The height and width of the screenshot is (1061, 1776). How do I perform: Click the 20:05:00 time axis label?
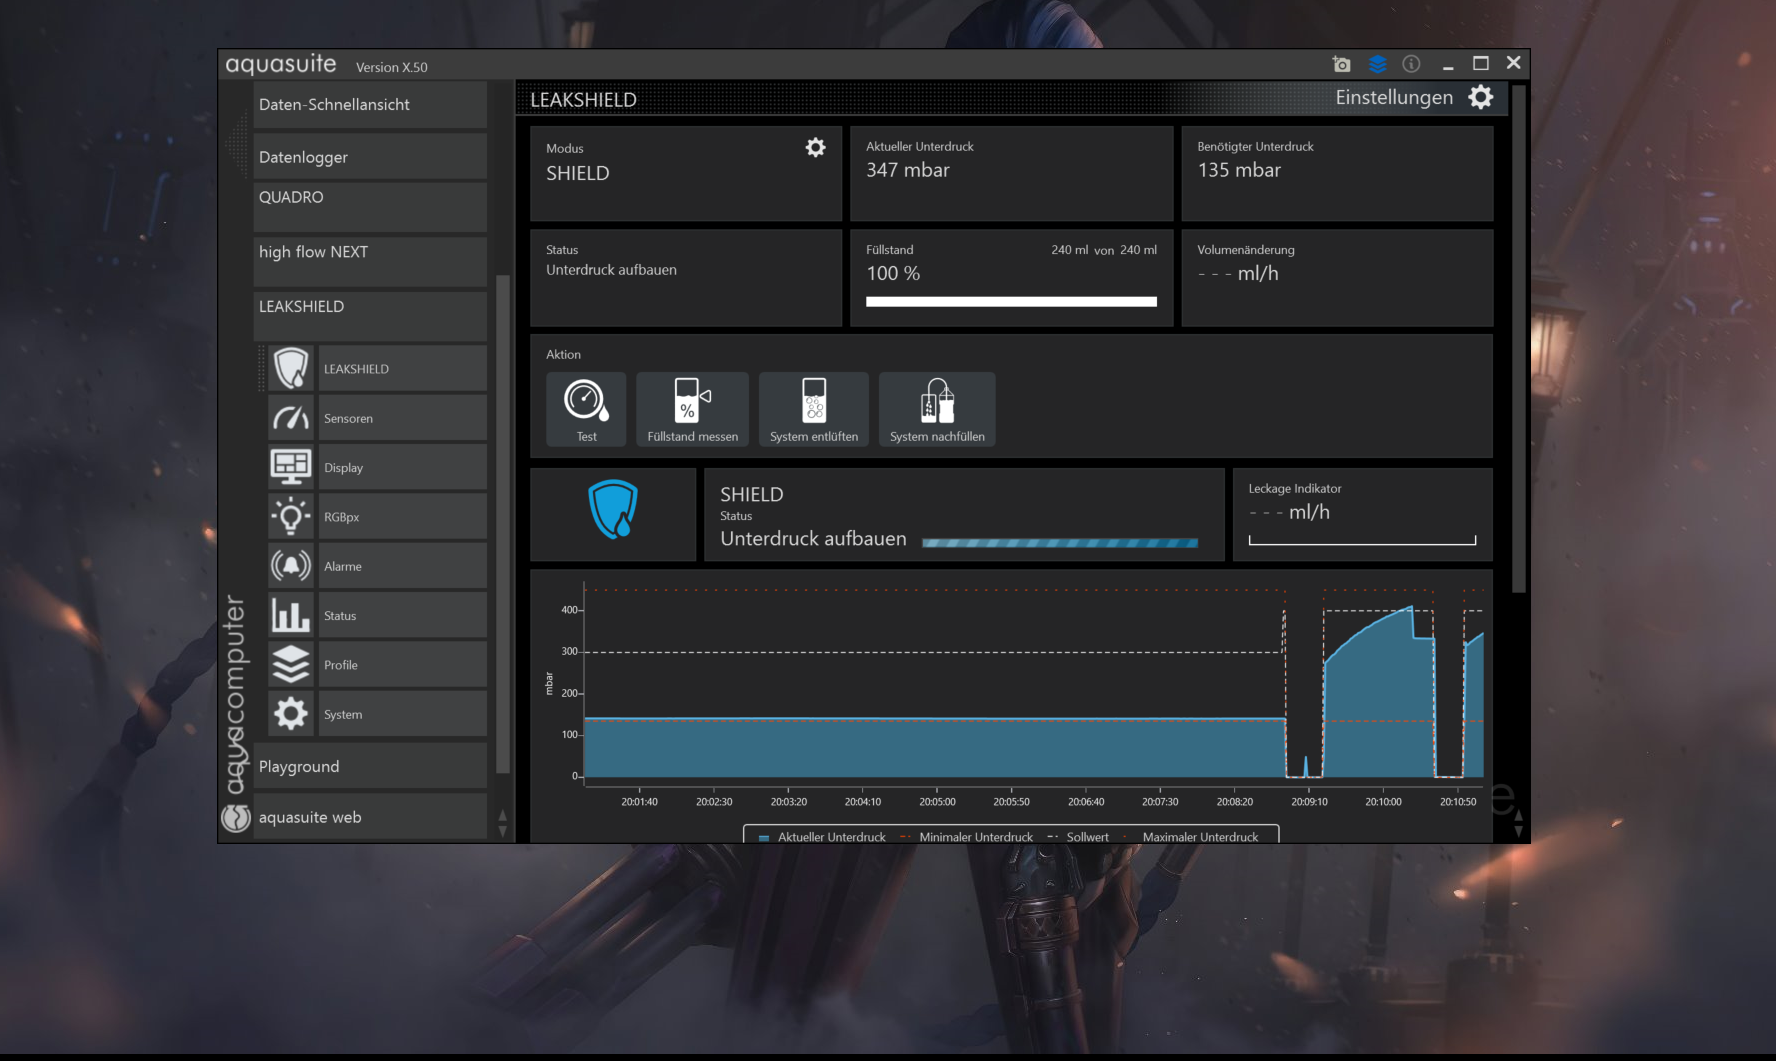coord(937,802)
